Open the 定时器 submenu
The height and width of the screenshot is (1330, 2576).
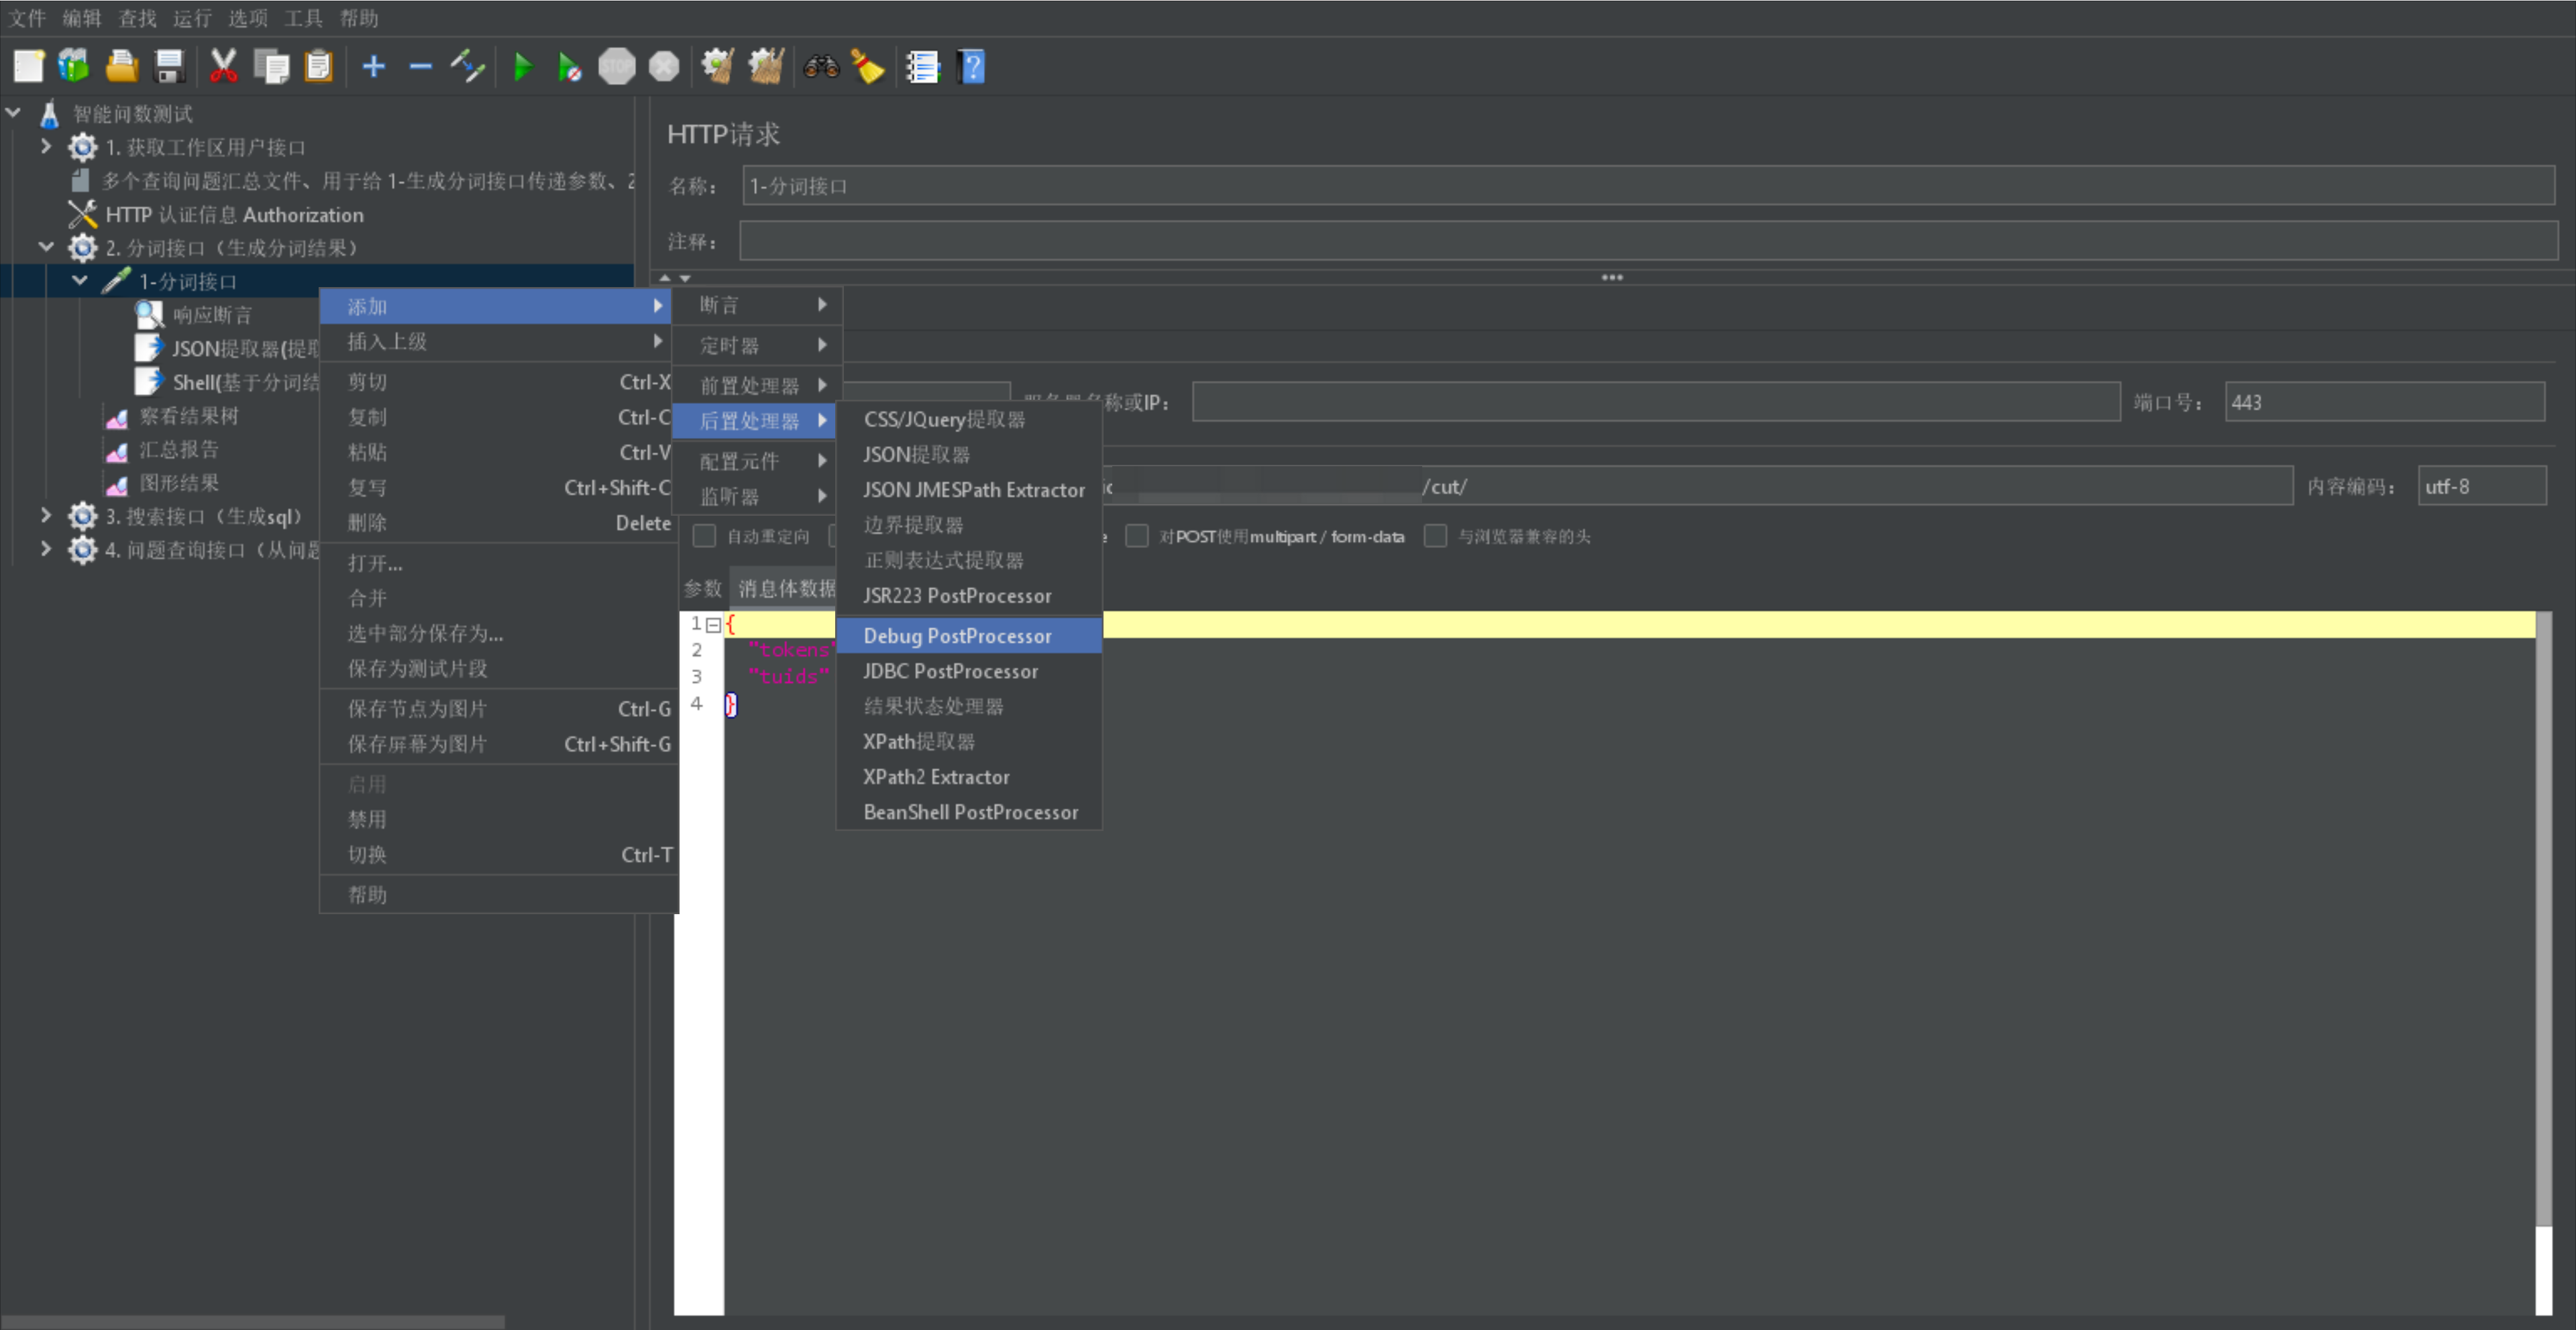[757, 346]
